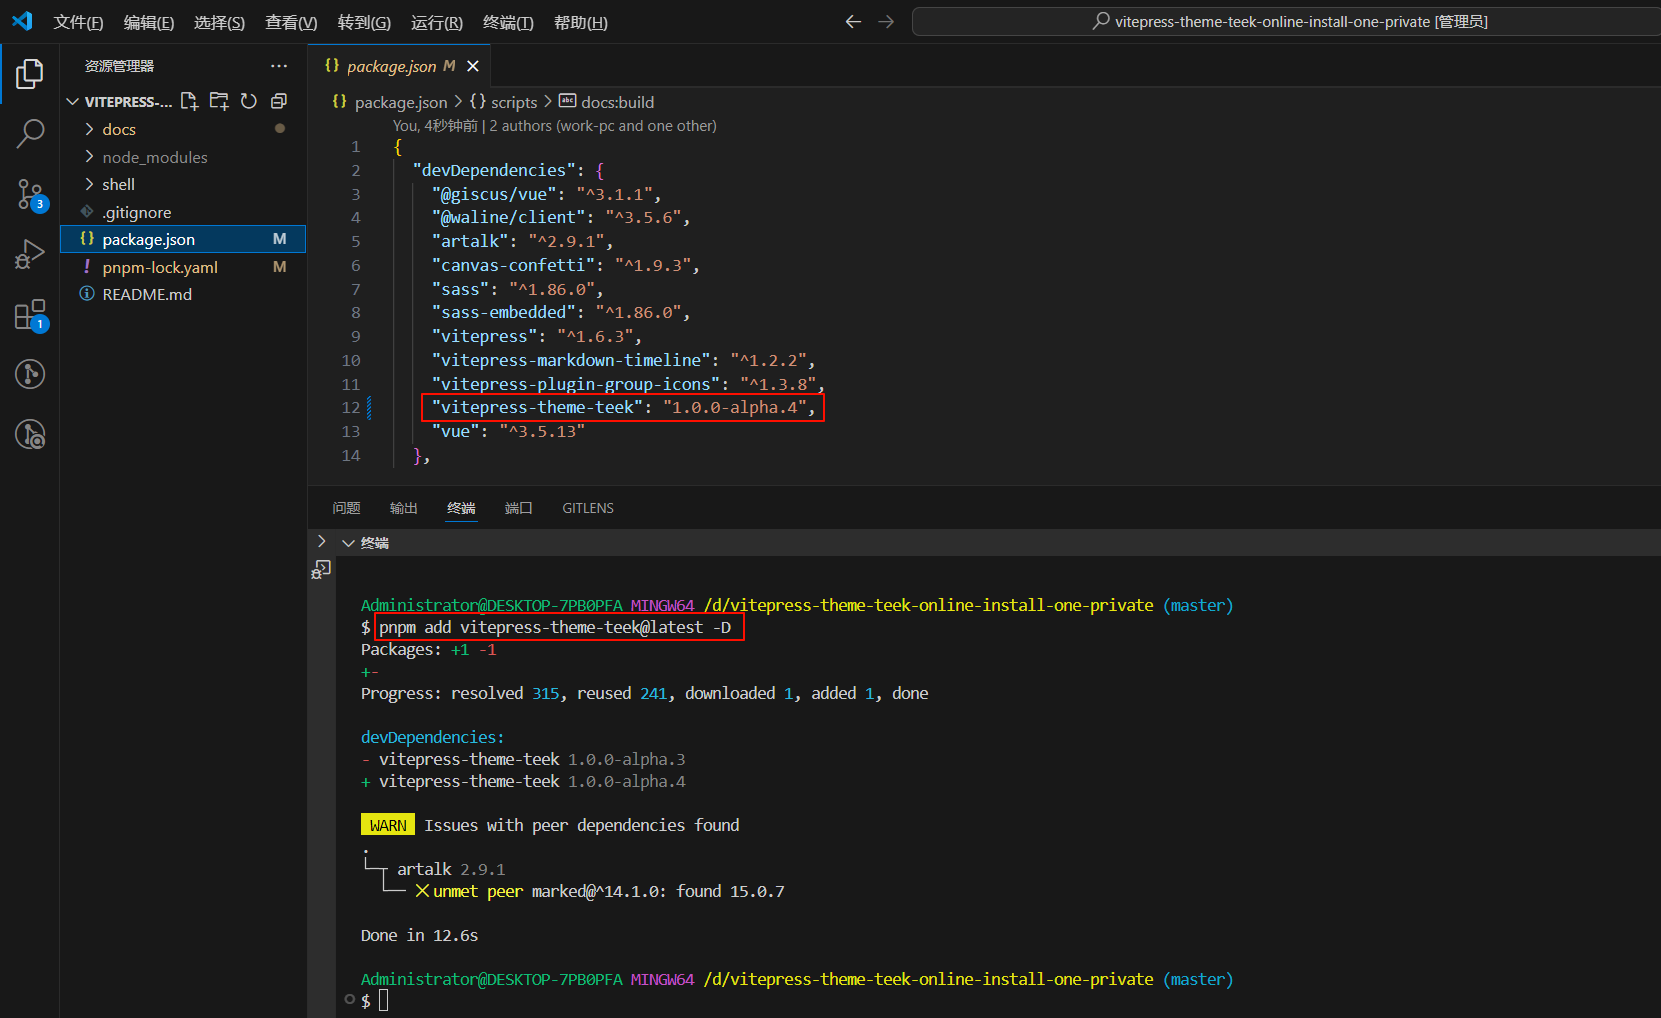Click the terminal launch profile icon

[x=321, y=569]
